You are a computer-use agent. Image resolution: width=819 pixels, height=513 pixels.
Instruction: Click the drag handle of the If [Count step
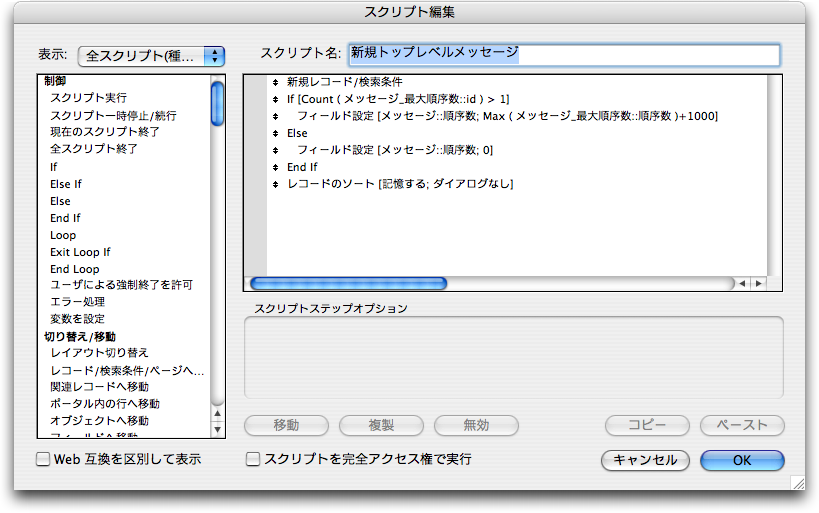275,99
